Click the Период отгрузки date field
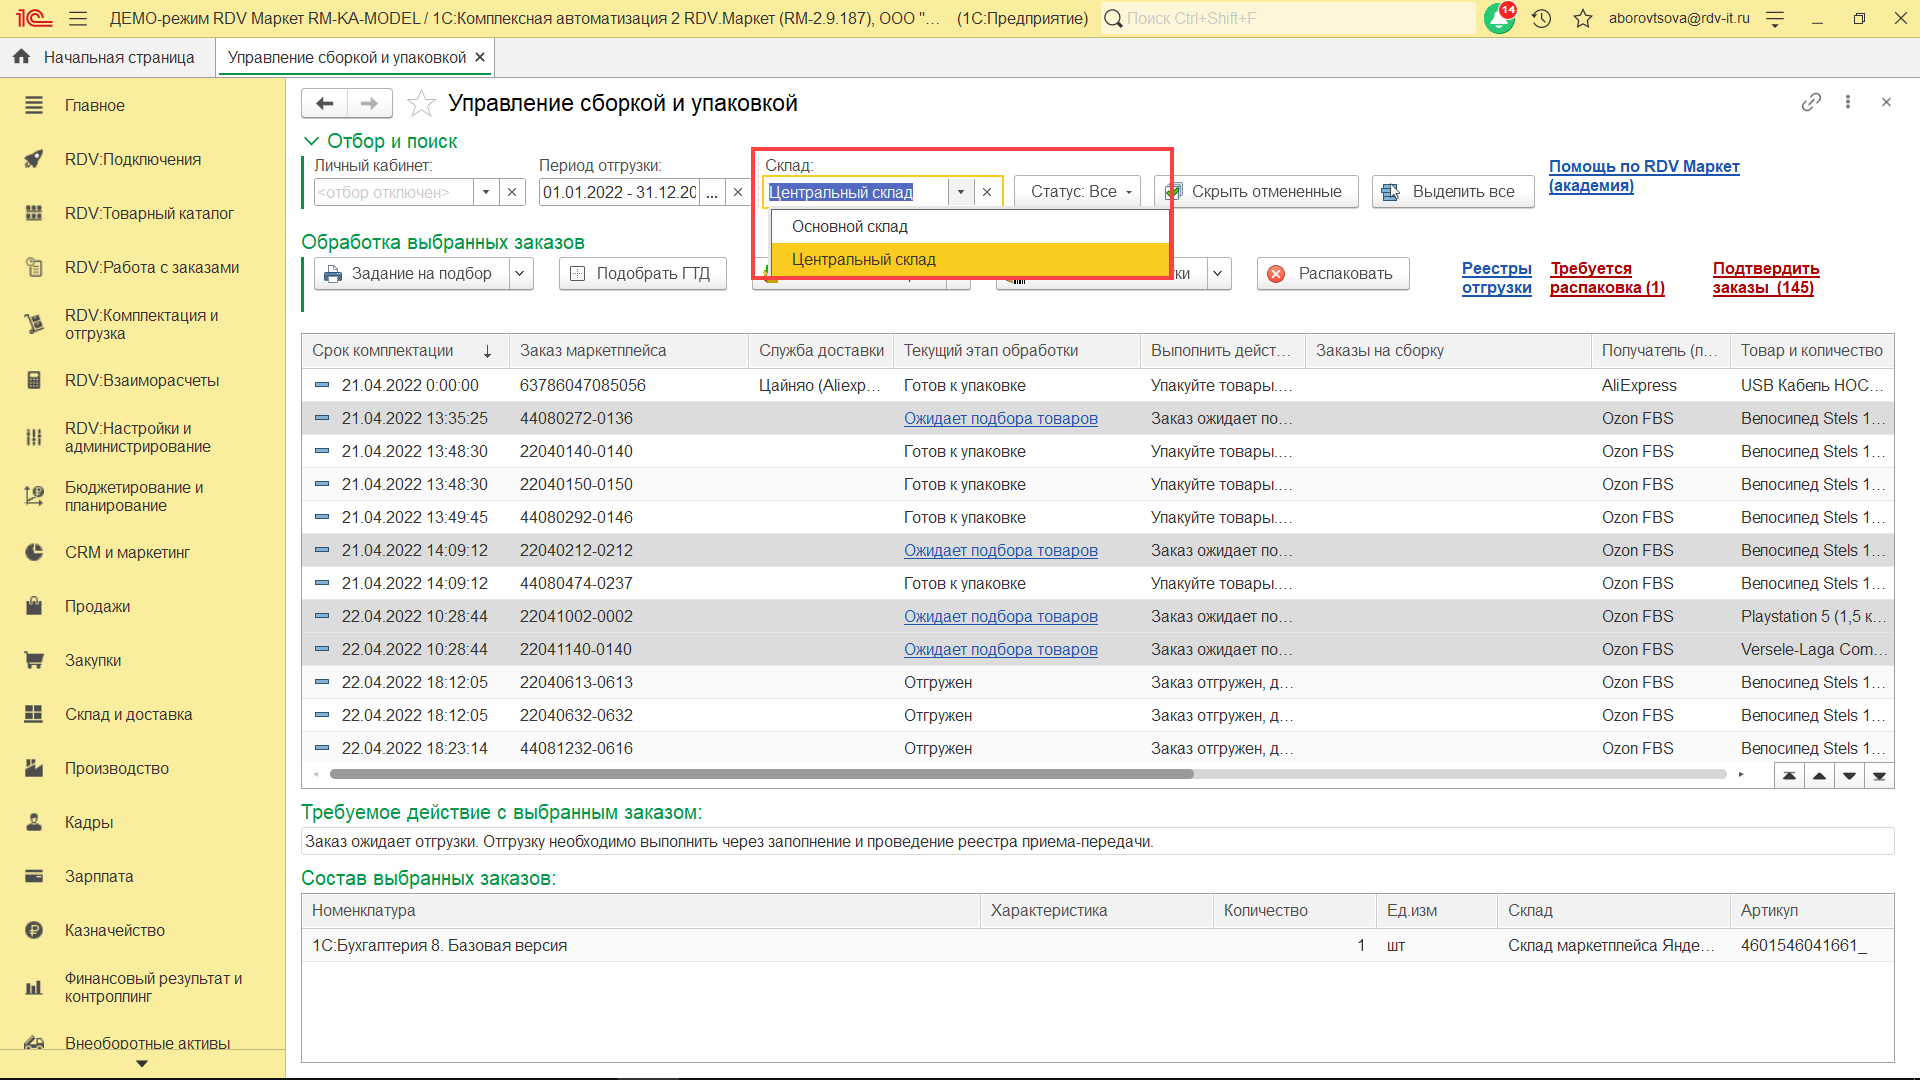 point(618,192)
